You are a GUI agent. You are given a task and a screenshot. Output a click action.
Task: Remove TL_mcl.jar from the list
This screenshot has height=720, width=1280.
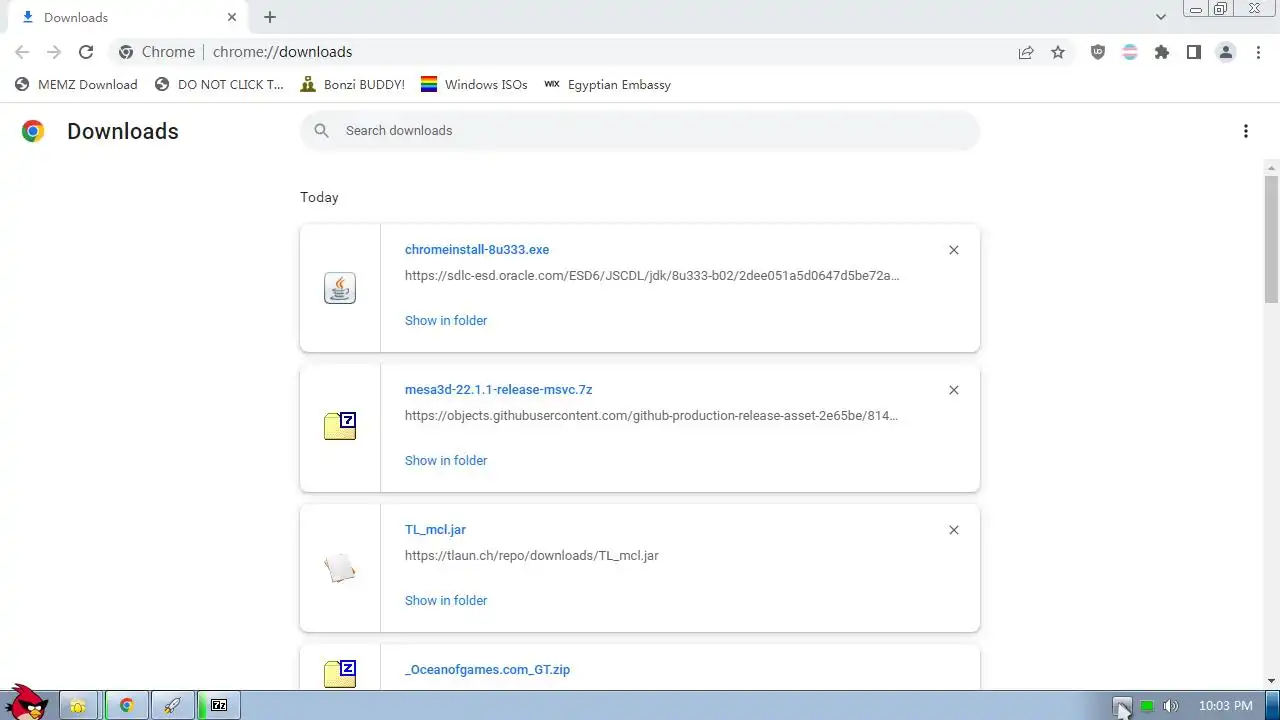coord(954,530)
